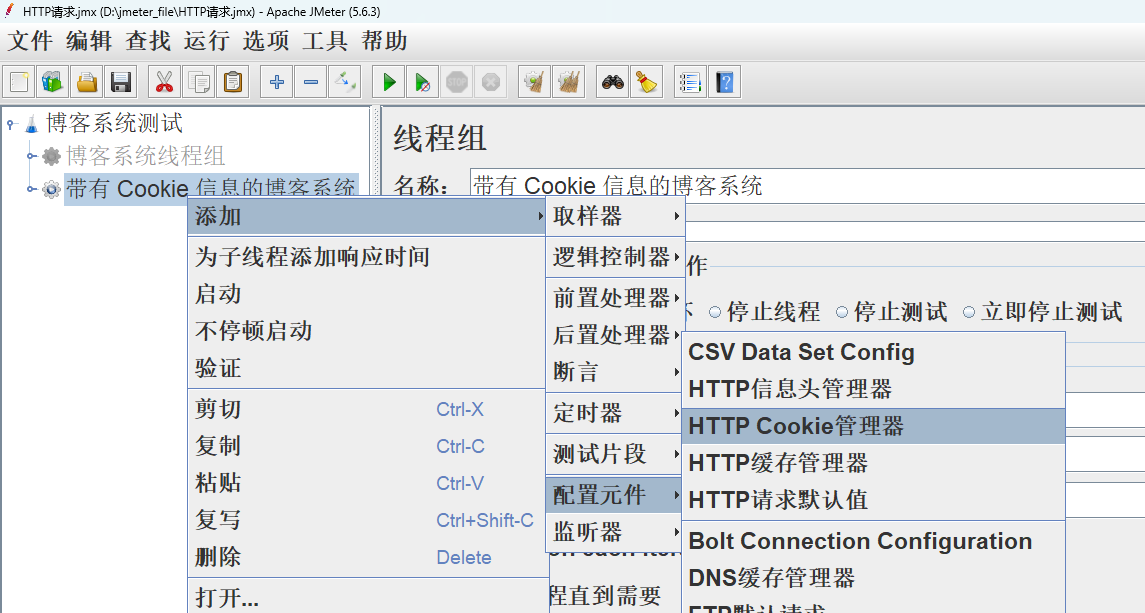Choose 剪切 in the context menu

(x=367, y=409)
